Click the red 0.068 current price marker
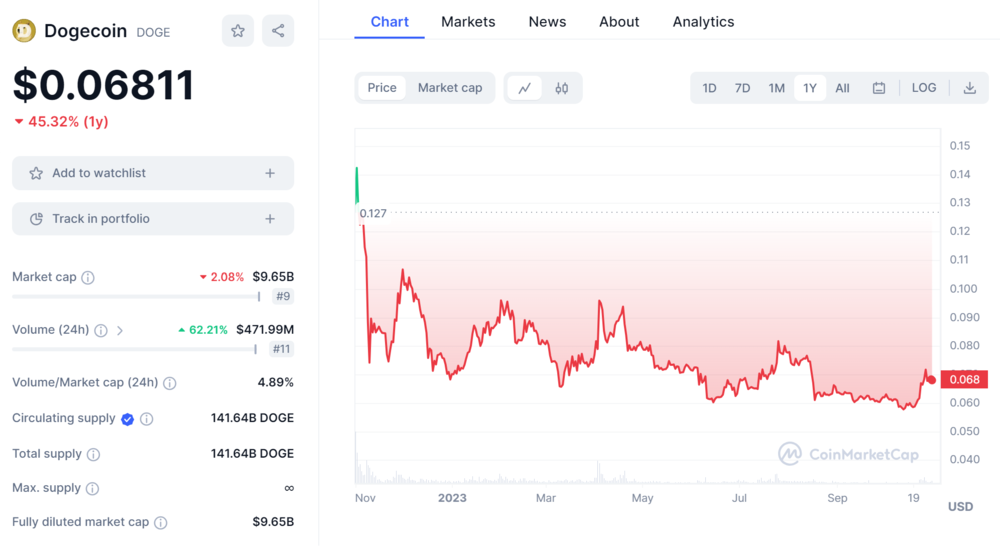 coord(965,379)
